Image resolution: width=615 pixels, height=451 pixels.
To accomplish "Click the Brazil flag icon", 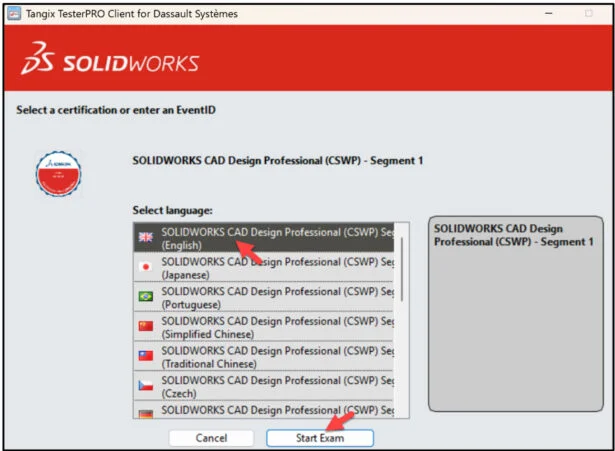I will tap(145, 297).
